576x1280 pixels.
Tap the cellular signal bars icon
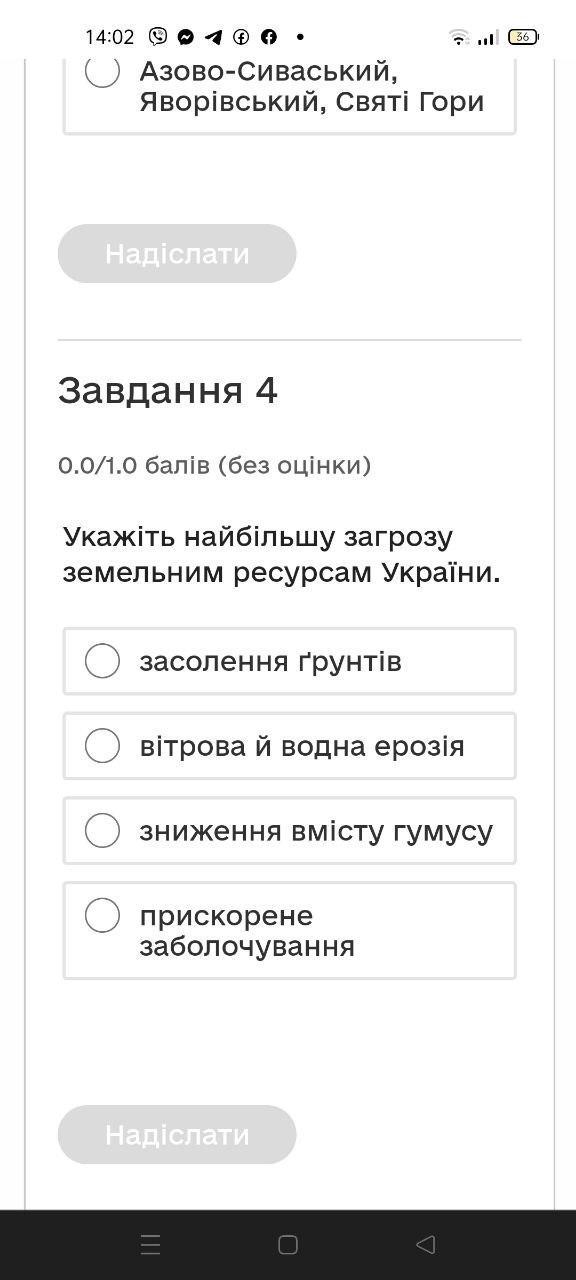tap(488, 38)
